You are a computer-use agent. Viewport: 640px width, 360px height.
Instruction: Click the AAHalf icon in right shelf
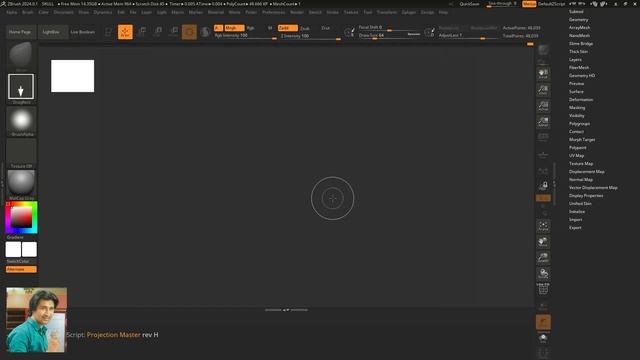[543, 122]
